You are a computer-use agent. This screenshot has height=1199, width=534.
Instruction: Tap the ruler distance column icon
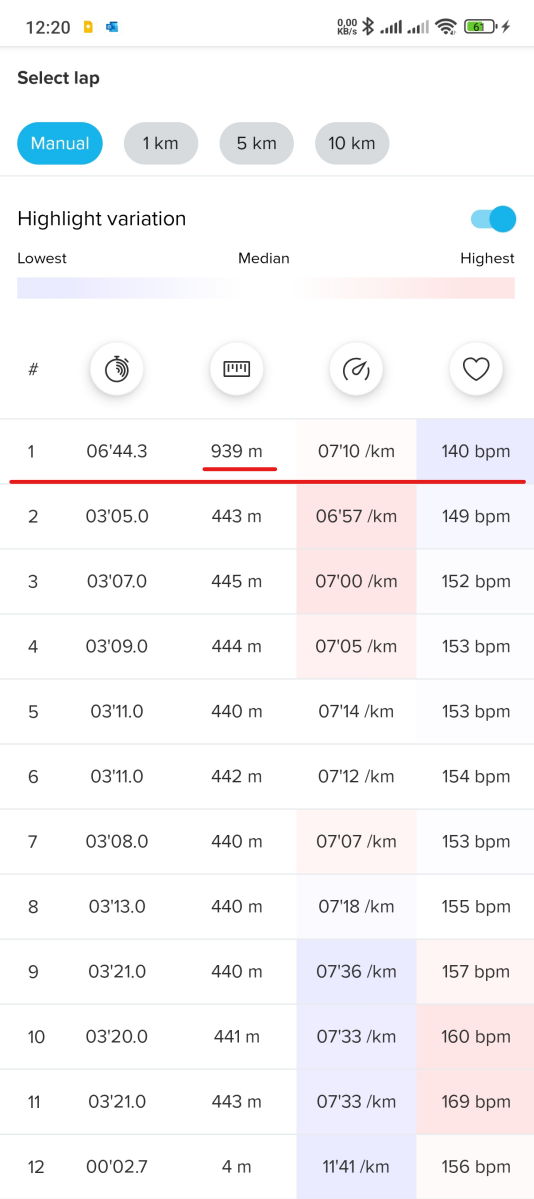[236, 369]
